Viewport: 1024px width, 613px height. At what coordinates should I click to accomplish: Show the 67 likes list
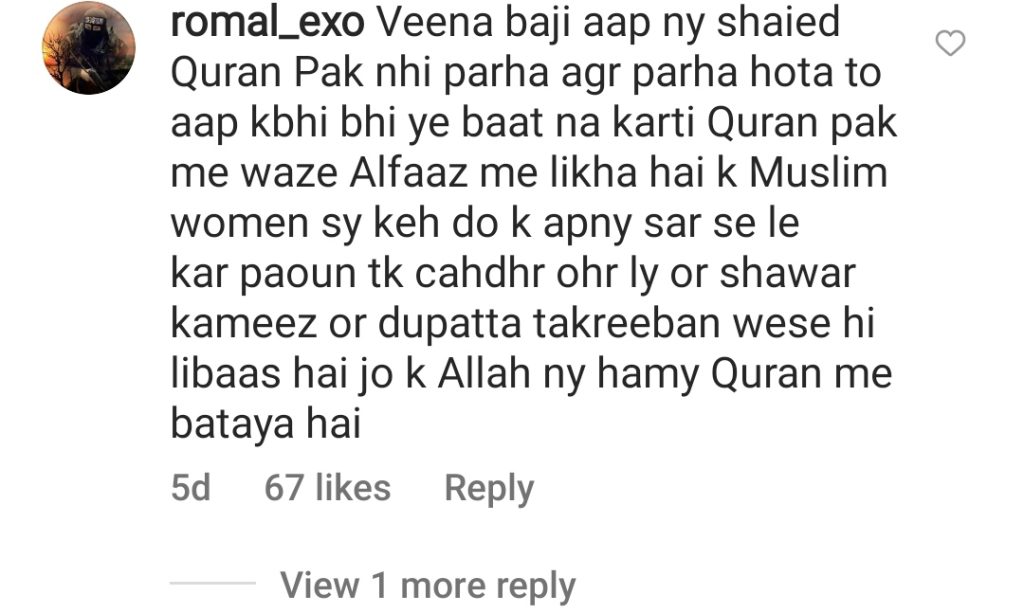[x=327, y=488]
